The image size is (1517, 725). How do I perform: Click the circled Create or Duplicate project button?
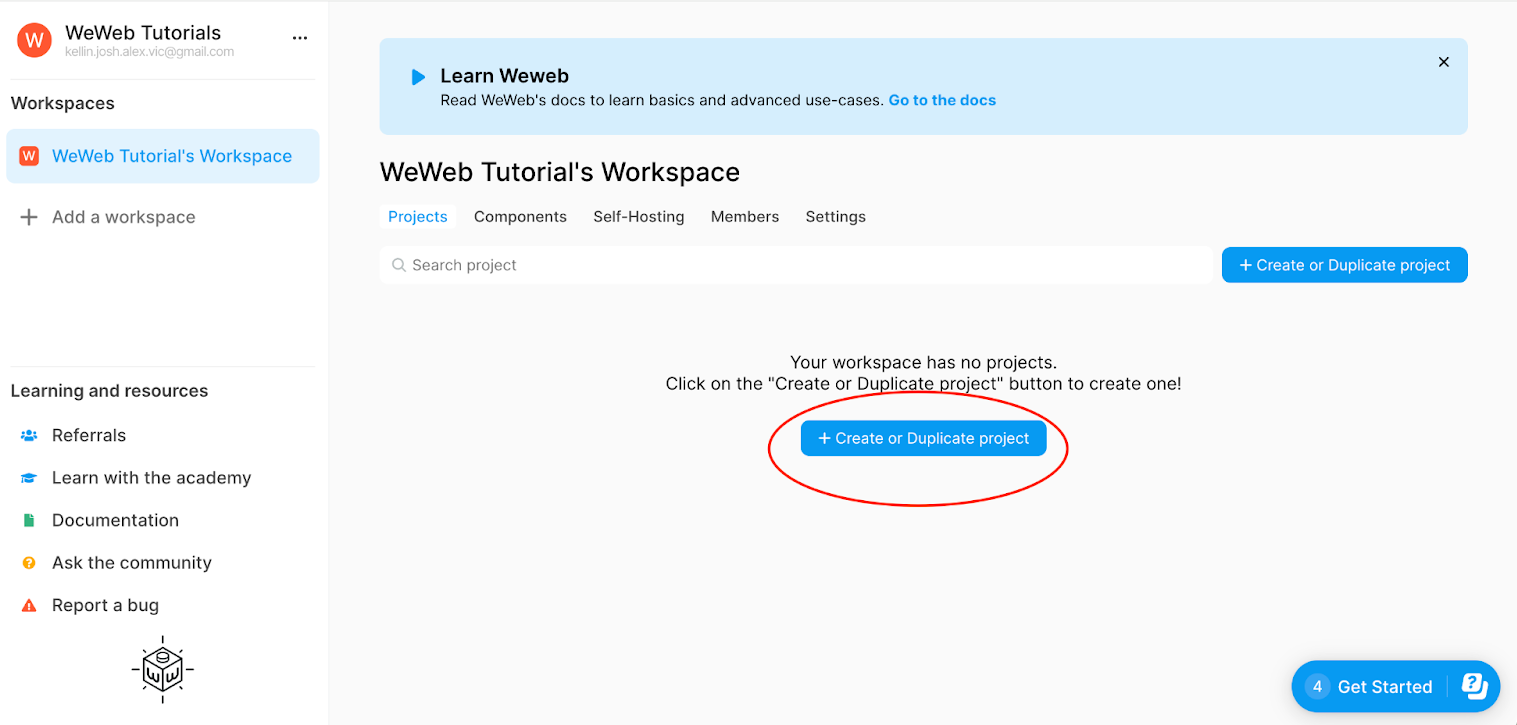[x=922, y=437]
